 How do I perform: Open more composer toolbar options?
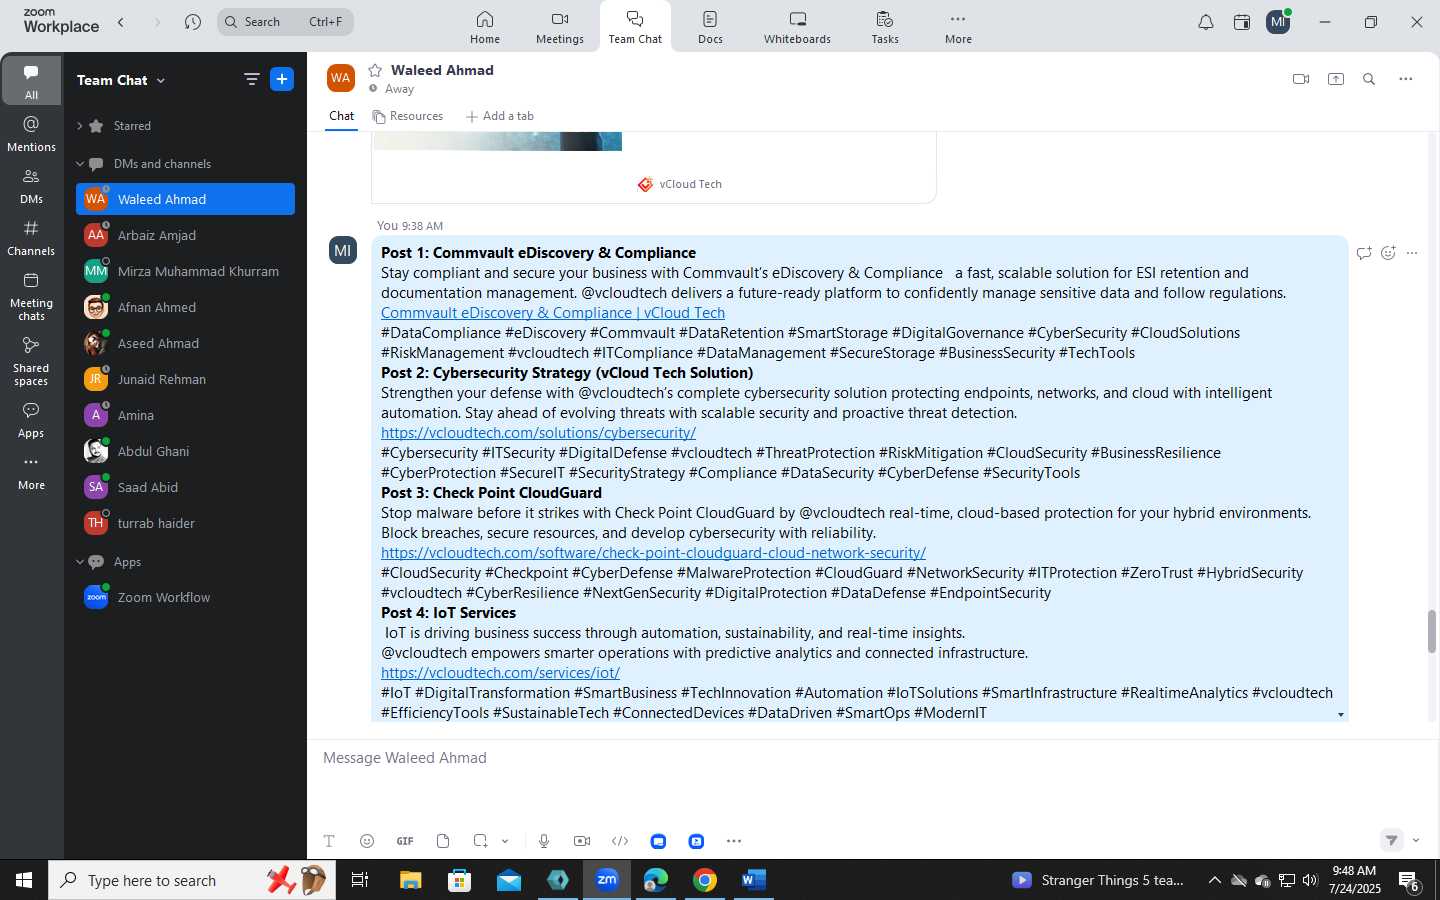click(x=734, y=841)
